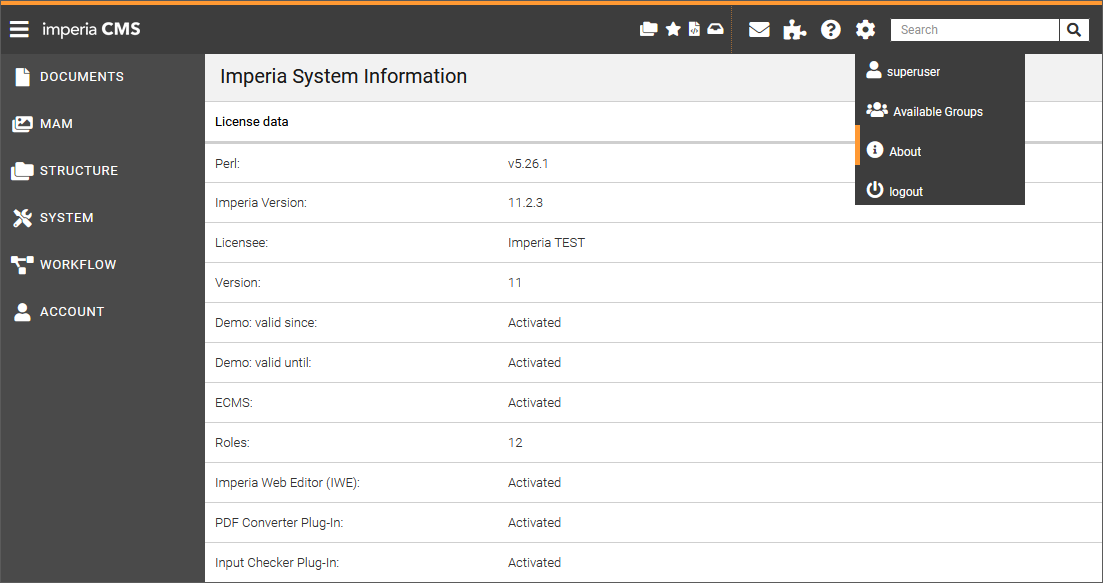Click the Imperia System Information heading
Screen dimensions: 1103x583
(343, 76)
